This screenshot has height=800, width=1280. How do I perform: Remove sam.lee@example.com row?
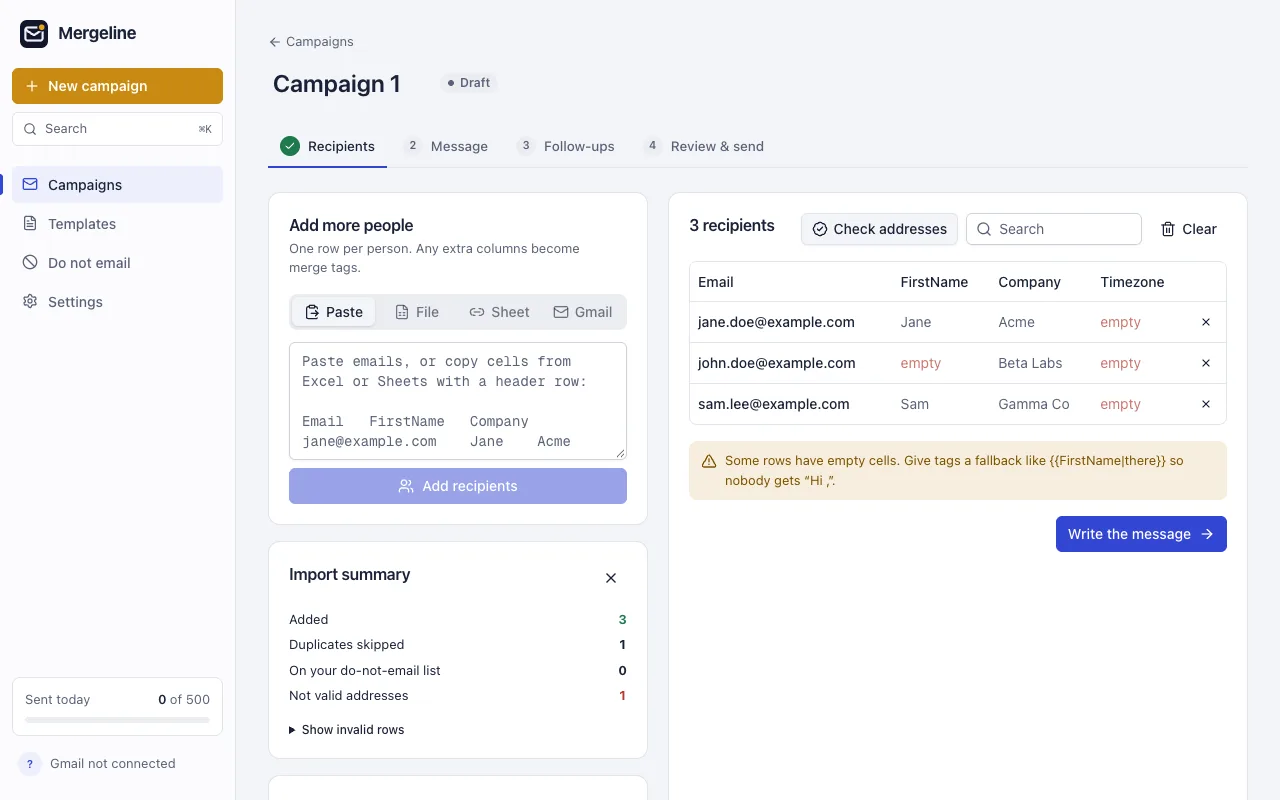click(1206, 404)
